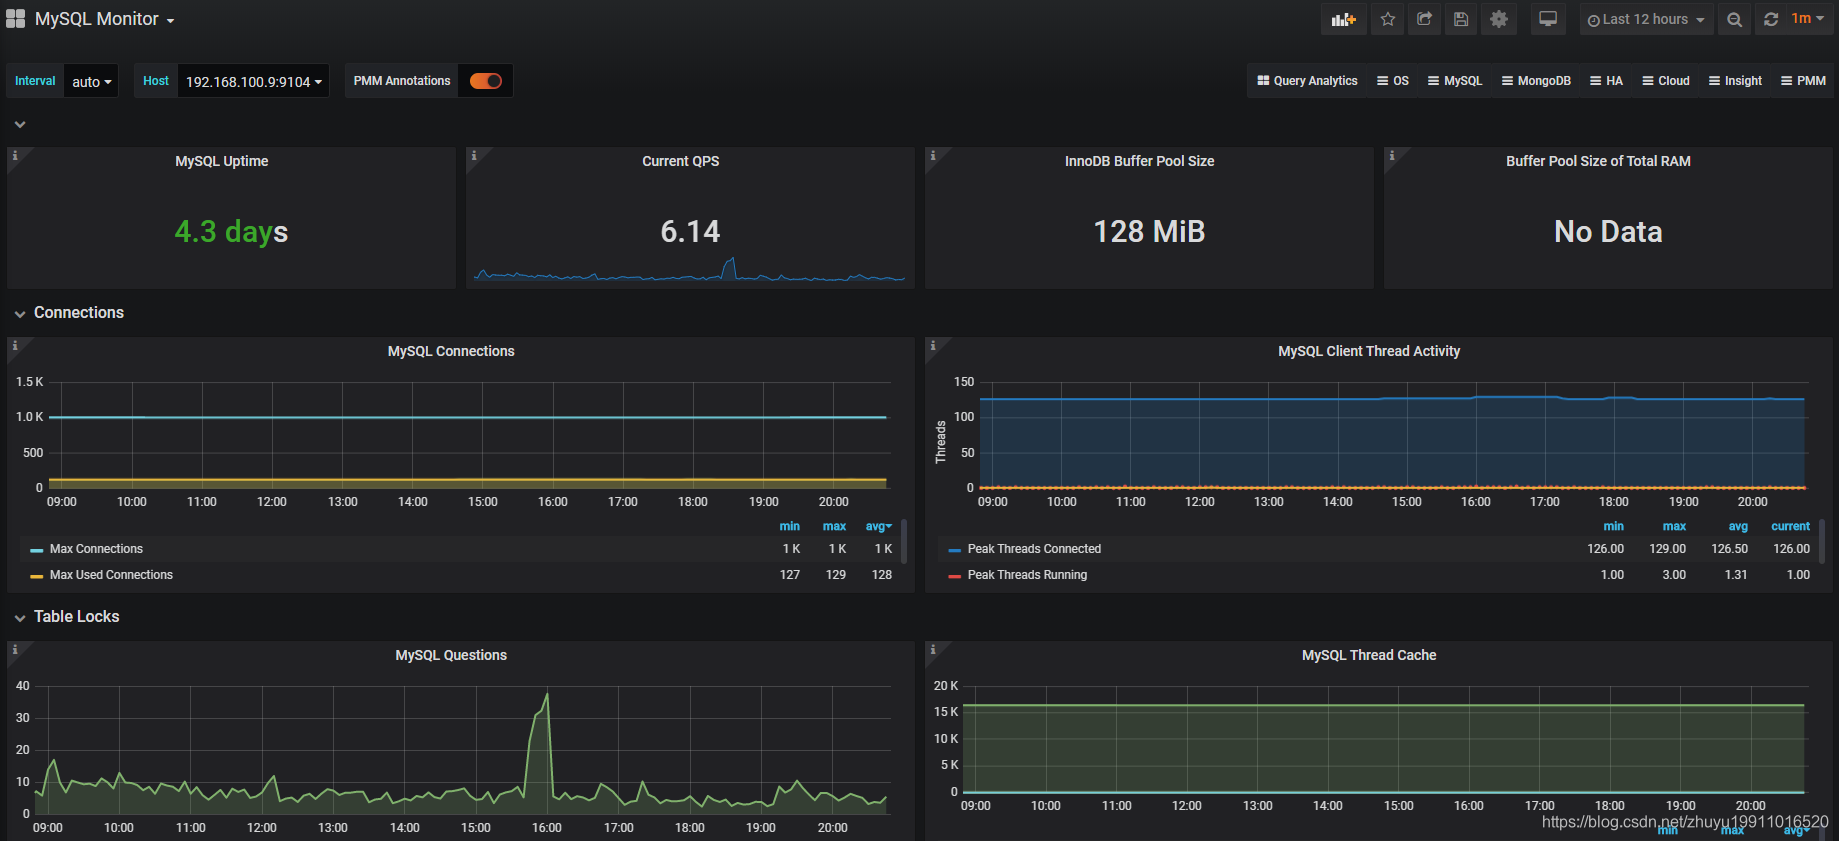Screen dimensions: 1839x841
Task: Click the Thread Activity legend scrollbar
Action: pyautogui.click(x=1822, y=541)
